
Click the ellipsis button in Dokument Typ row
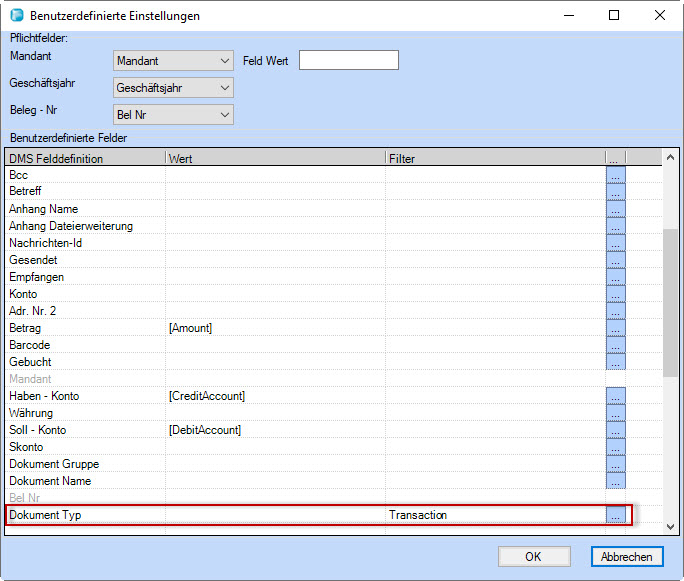pyautogui.click(x=615, y=515)
